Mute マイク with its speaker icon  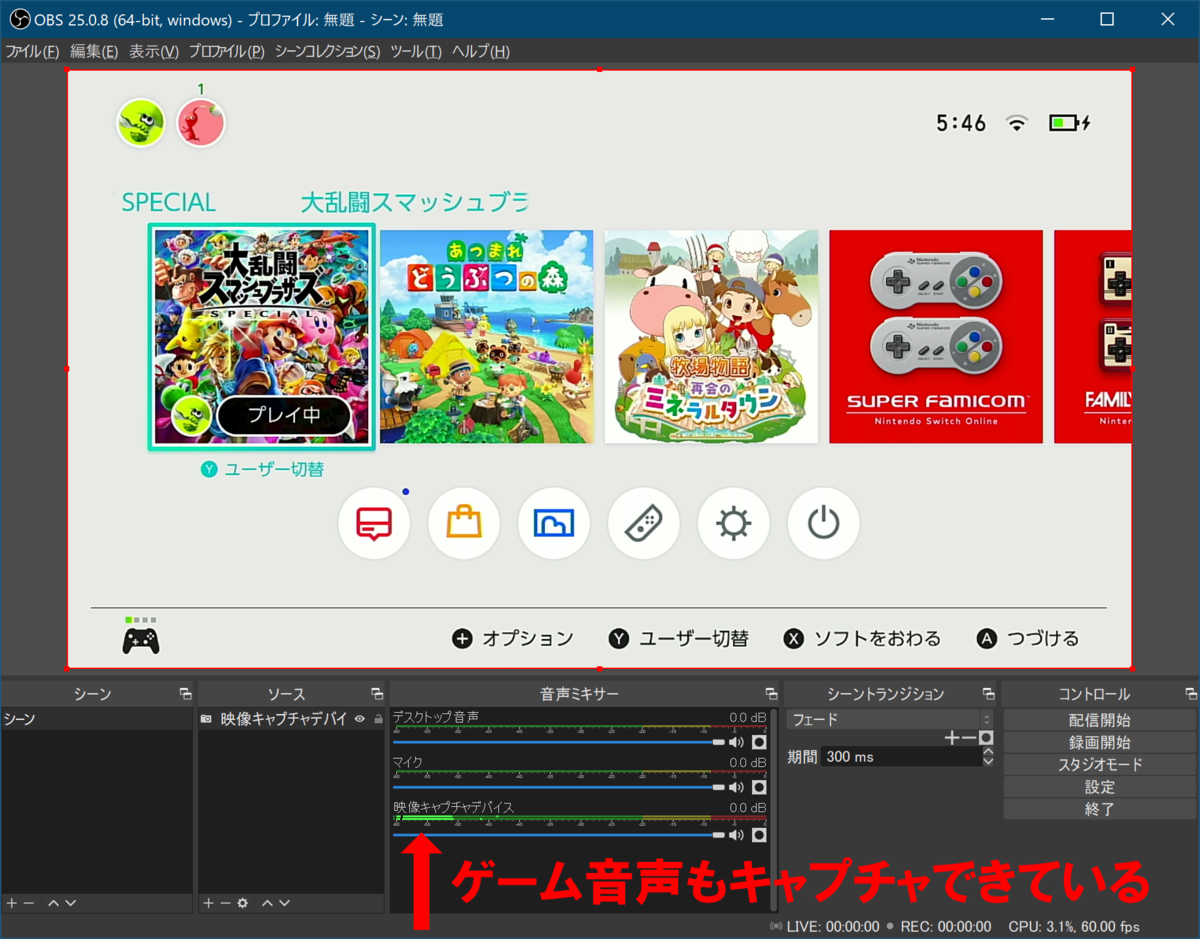[x=737, y=788]
